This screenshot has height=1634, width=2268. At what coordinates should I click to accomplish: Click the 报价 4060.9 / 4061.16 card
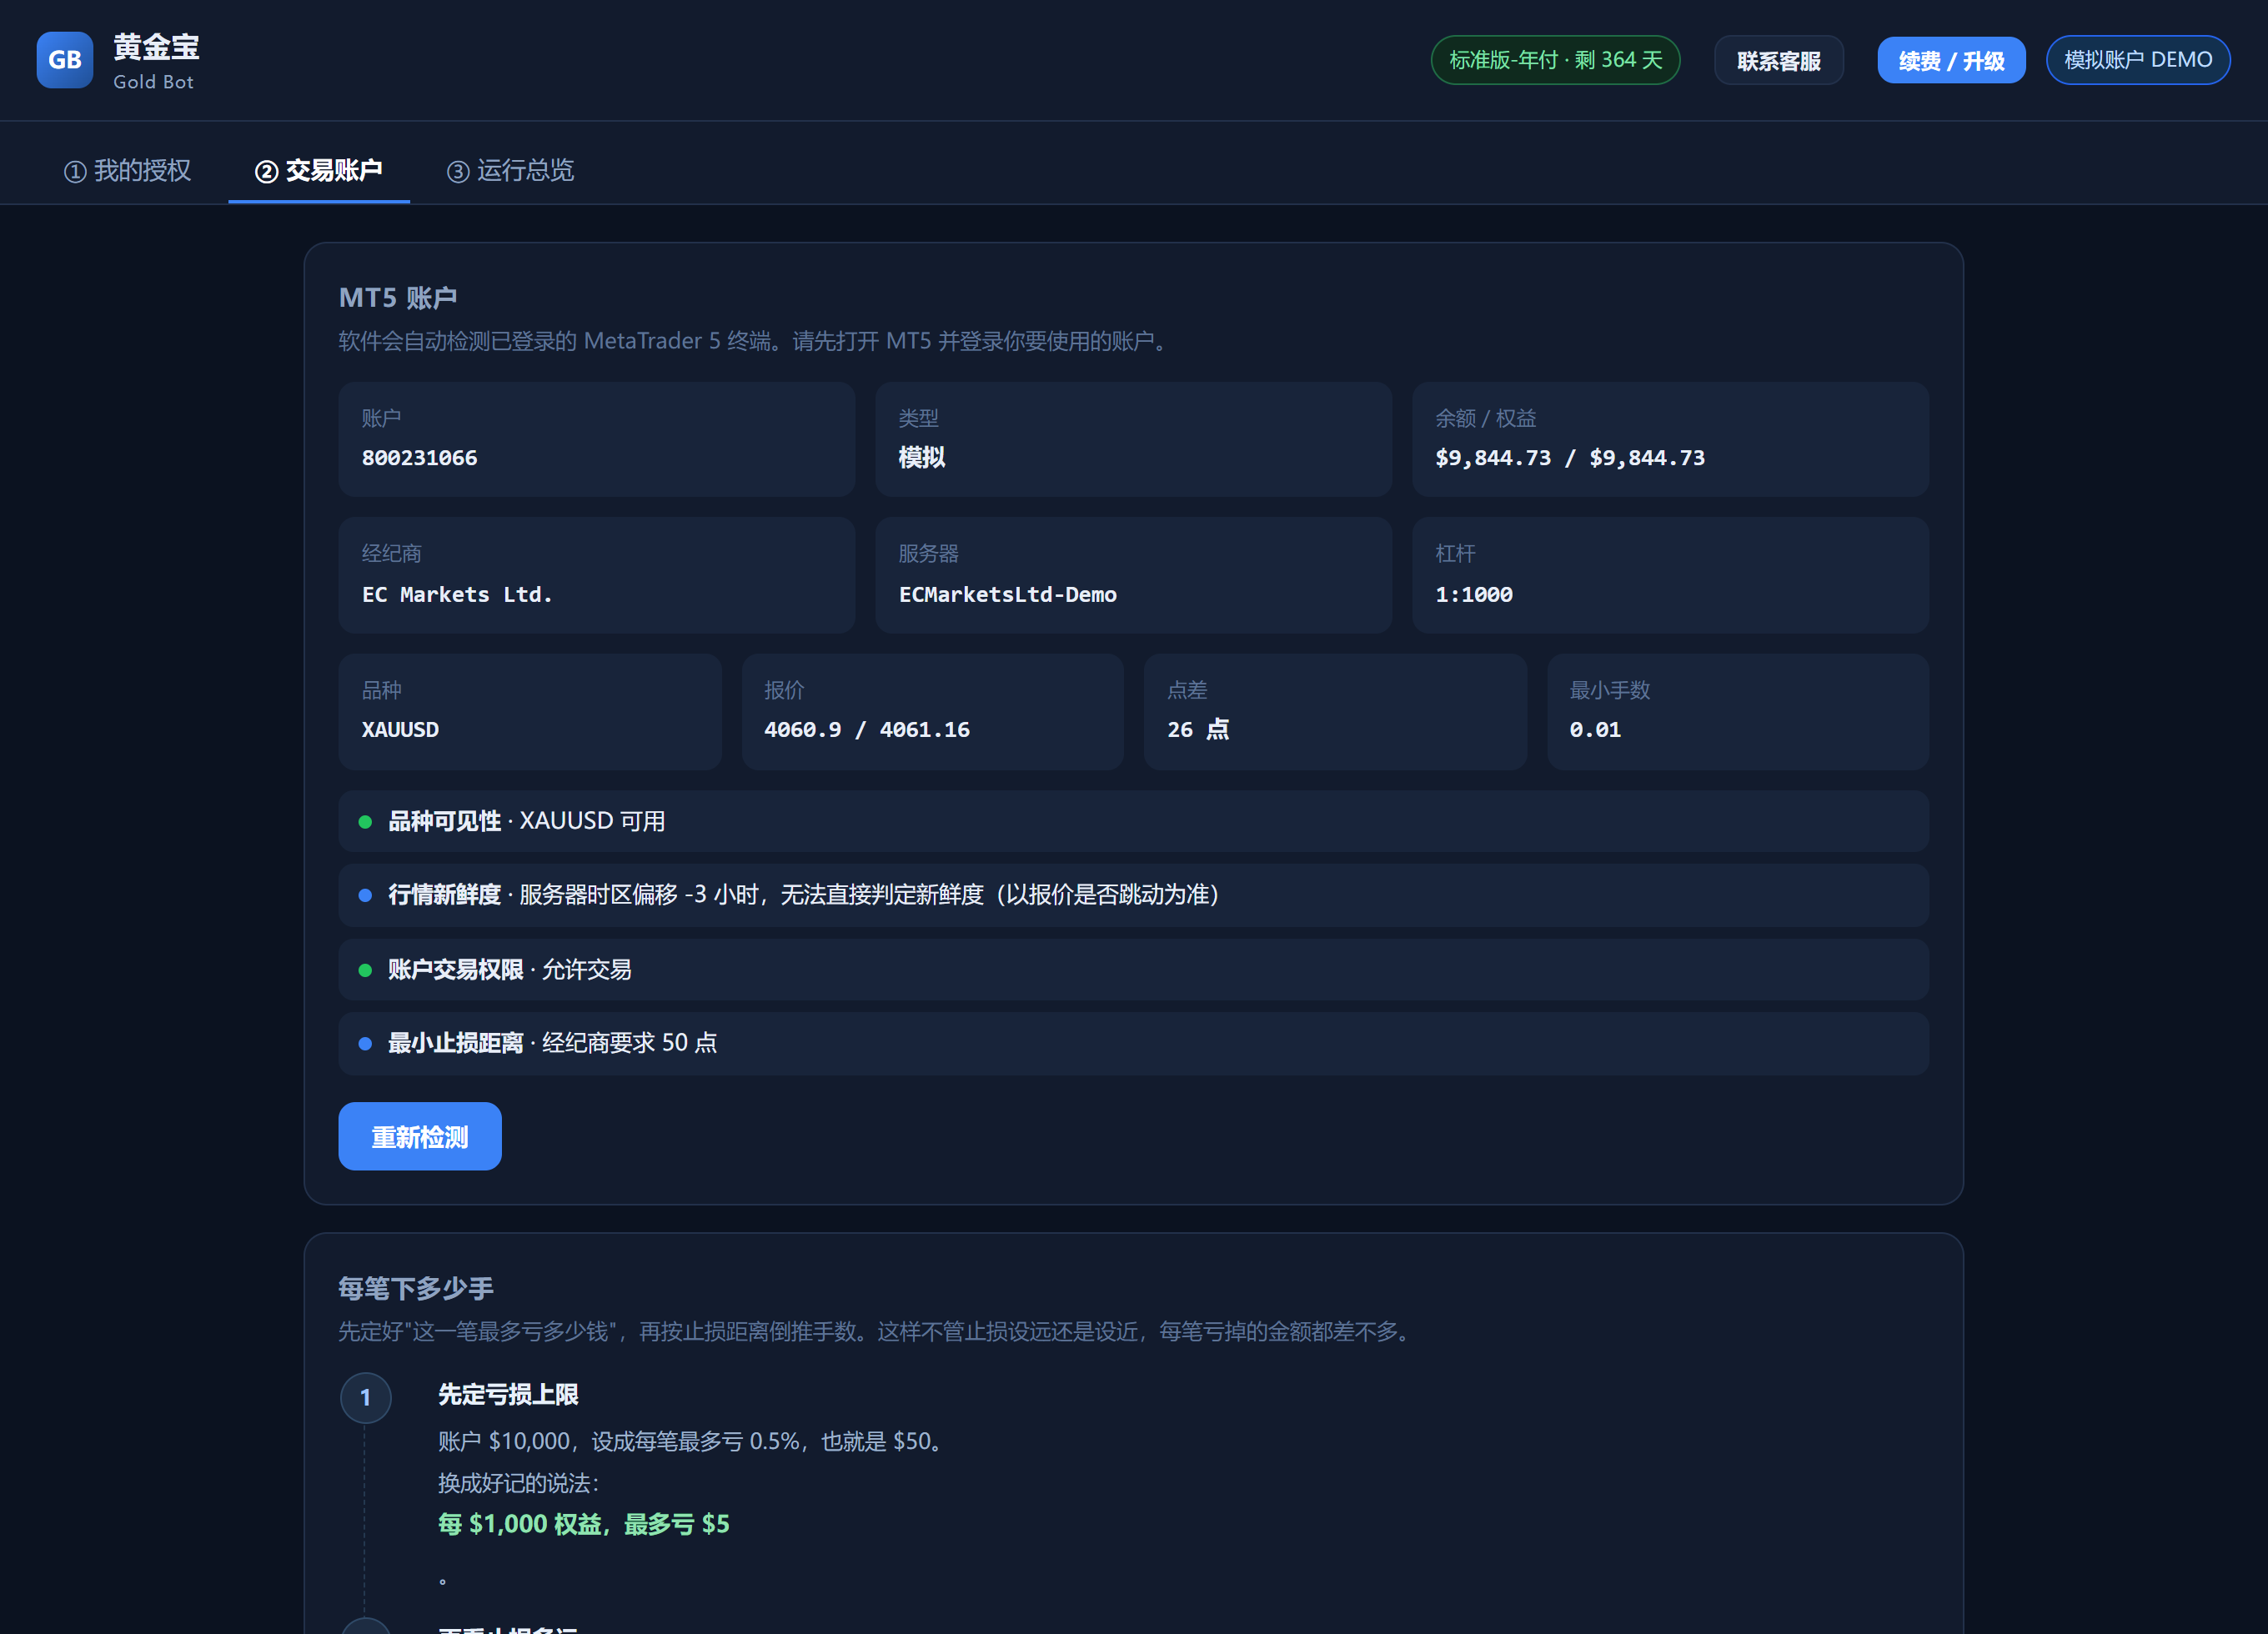pos(933,711)
